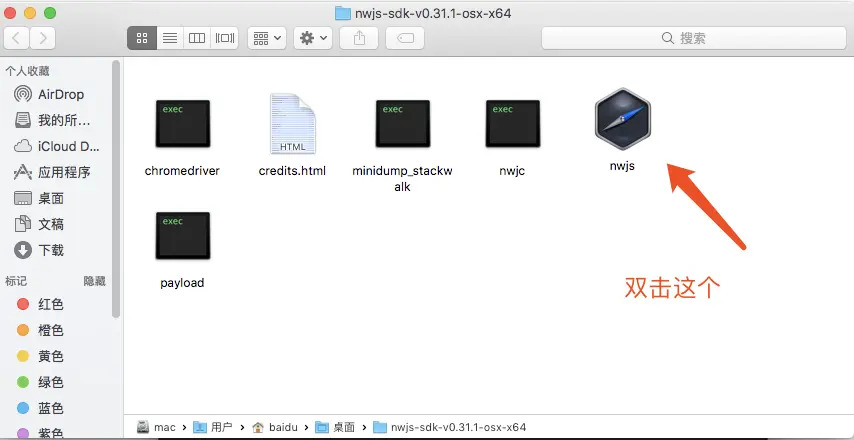854x440 pixels.
Task: Click the 个人收藏 sidebar heading
Action: tap(27, 71)
